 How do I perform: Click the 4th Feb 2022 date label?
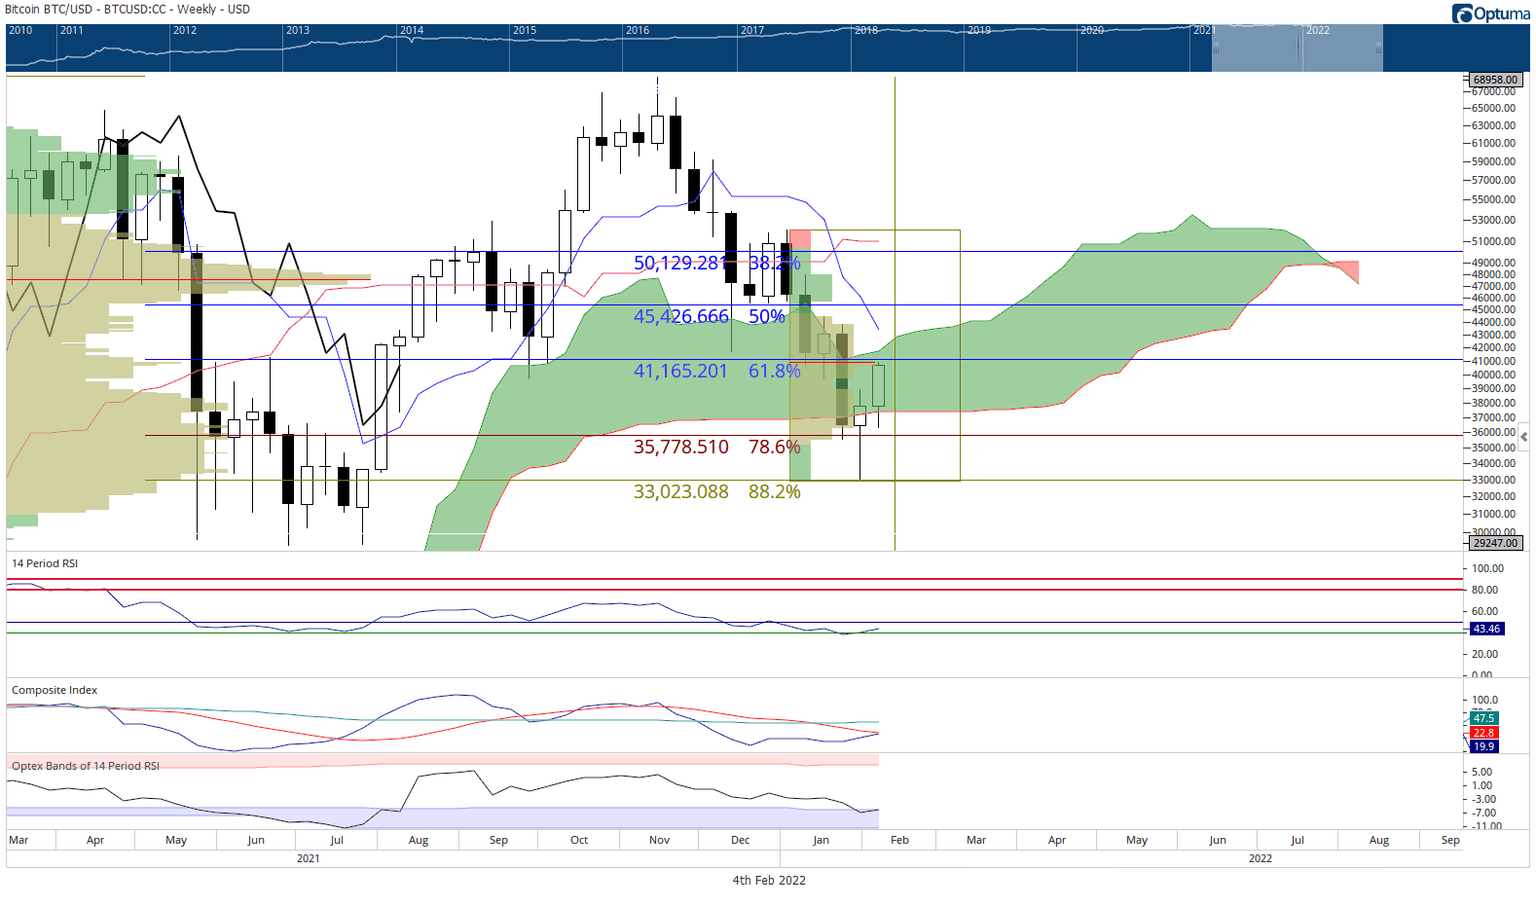click(x=768, y=881)
